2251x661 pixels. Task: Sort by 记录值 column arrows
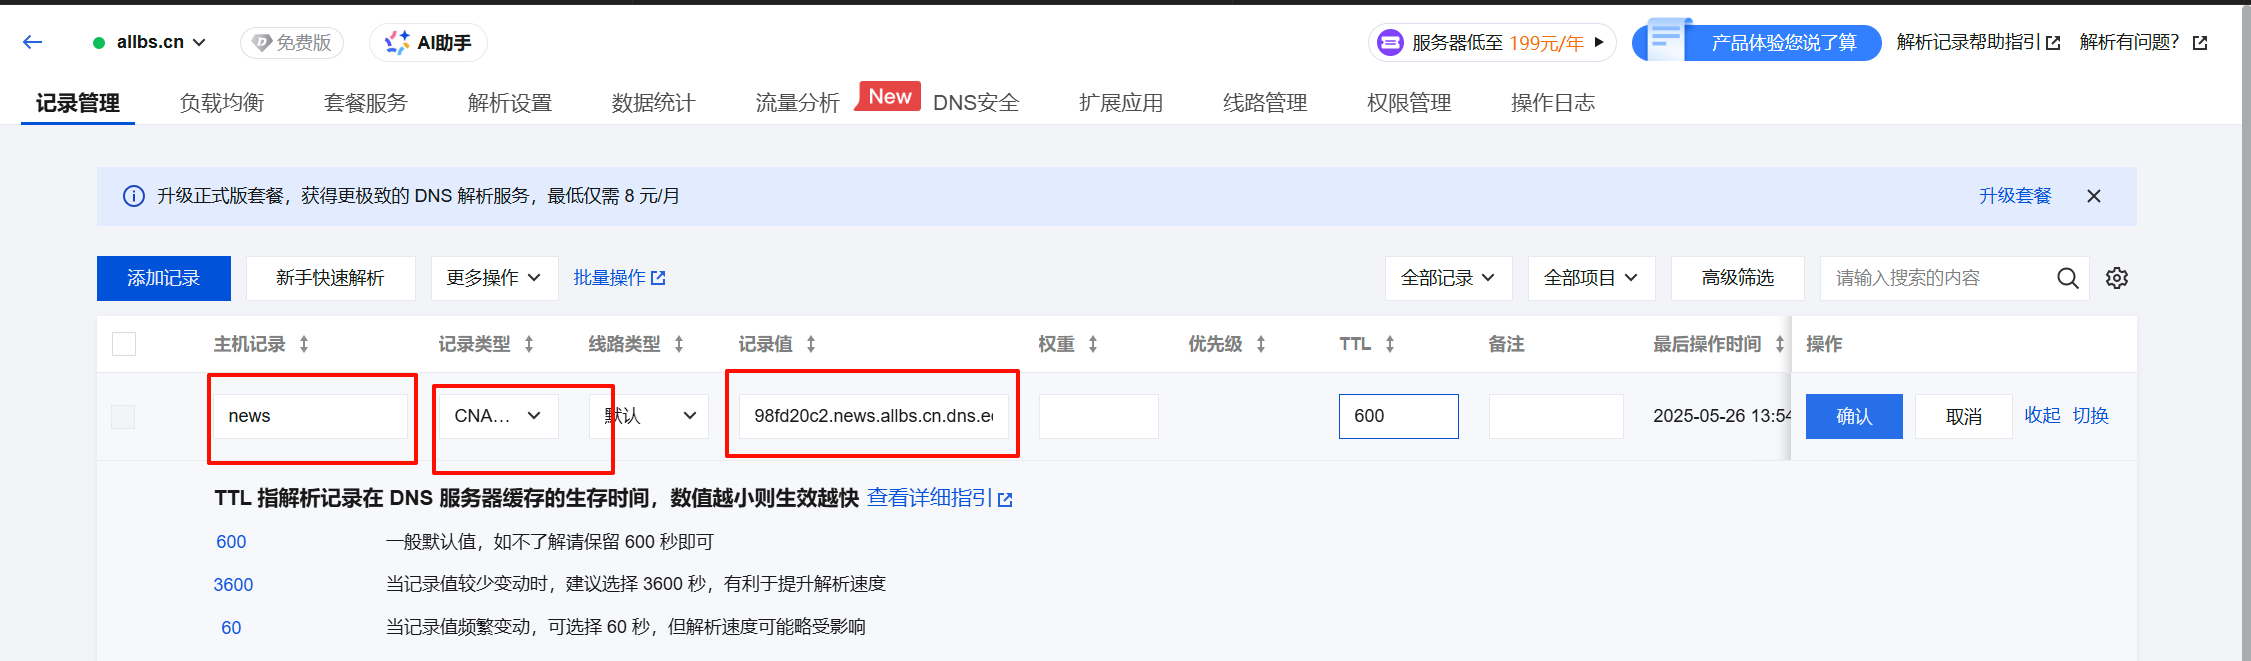tap(811, 344)
